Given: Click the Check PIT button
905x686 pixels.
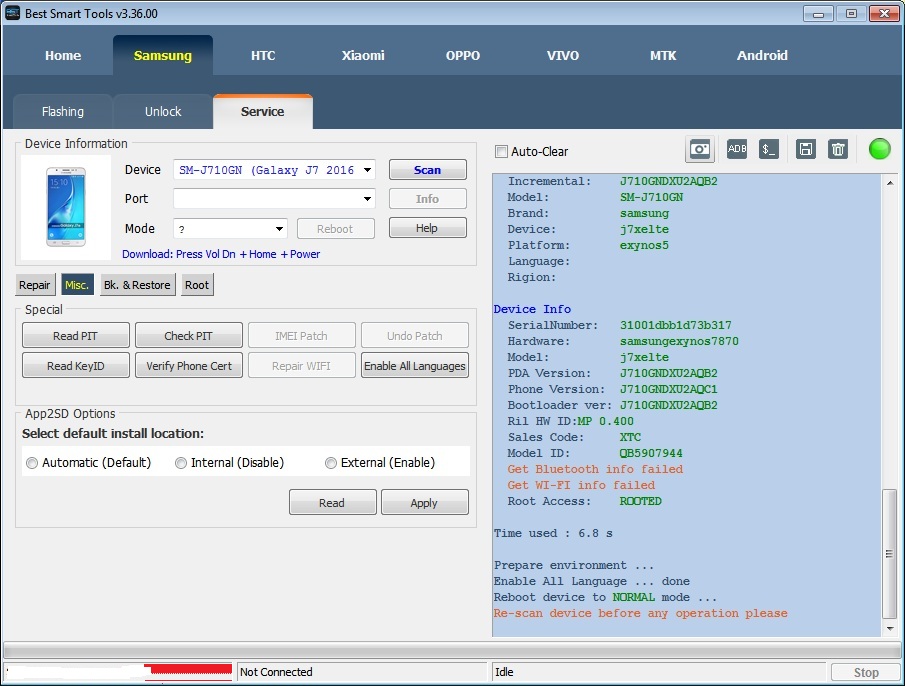Looking at the screenshot, I should (189, 336).
